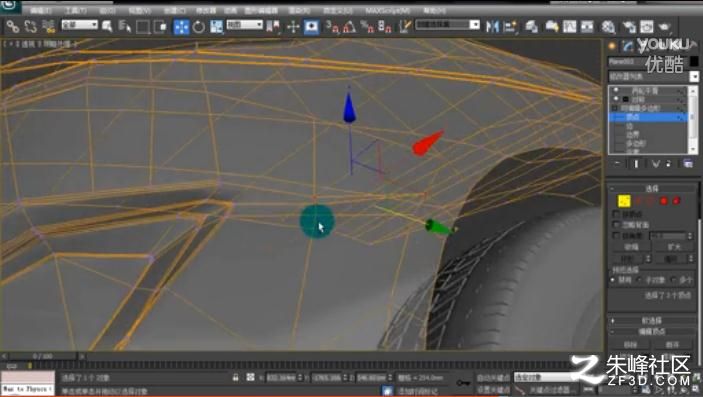703x397 pixels.
Task: Activate the Select and Rotate tool
Action: [198, 26]
